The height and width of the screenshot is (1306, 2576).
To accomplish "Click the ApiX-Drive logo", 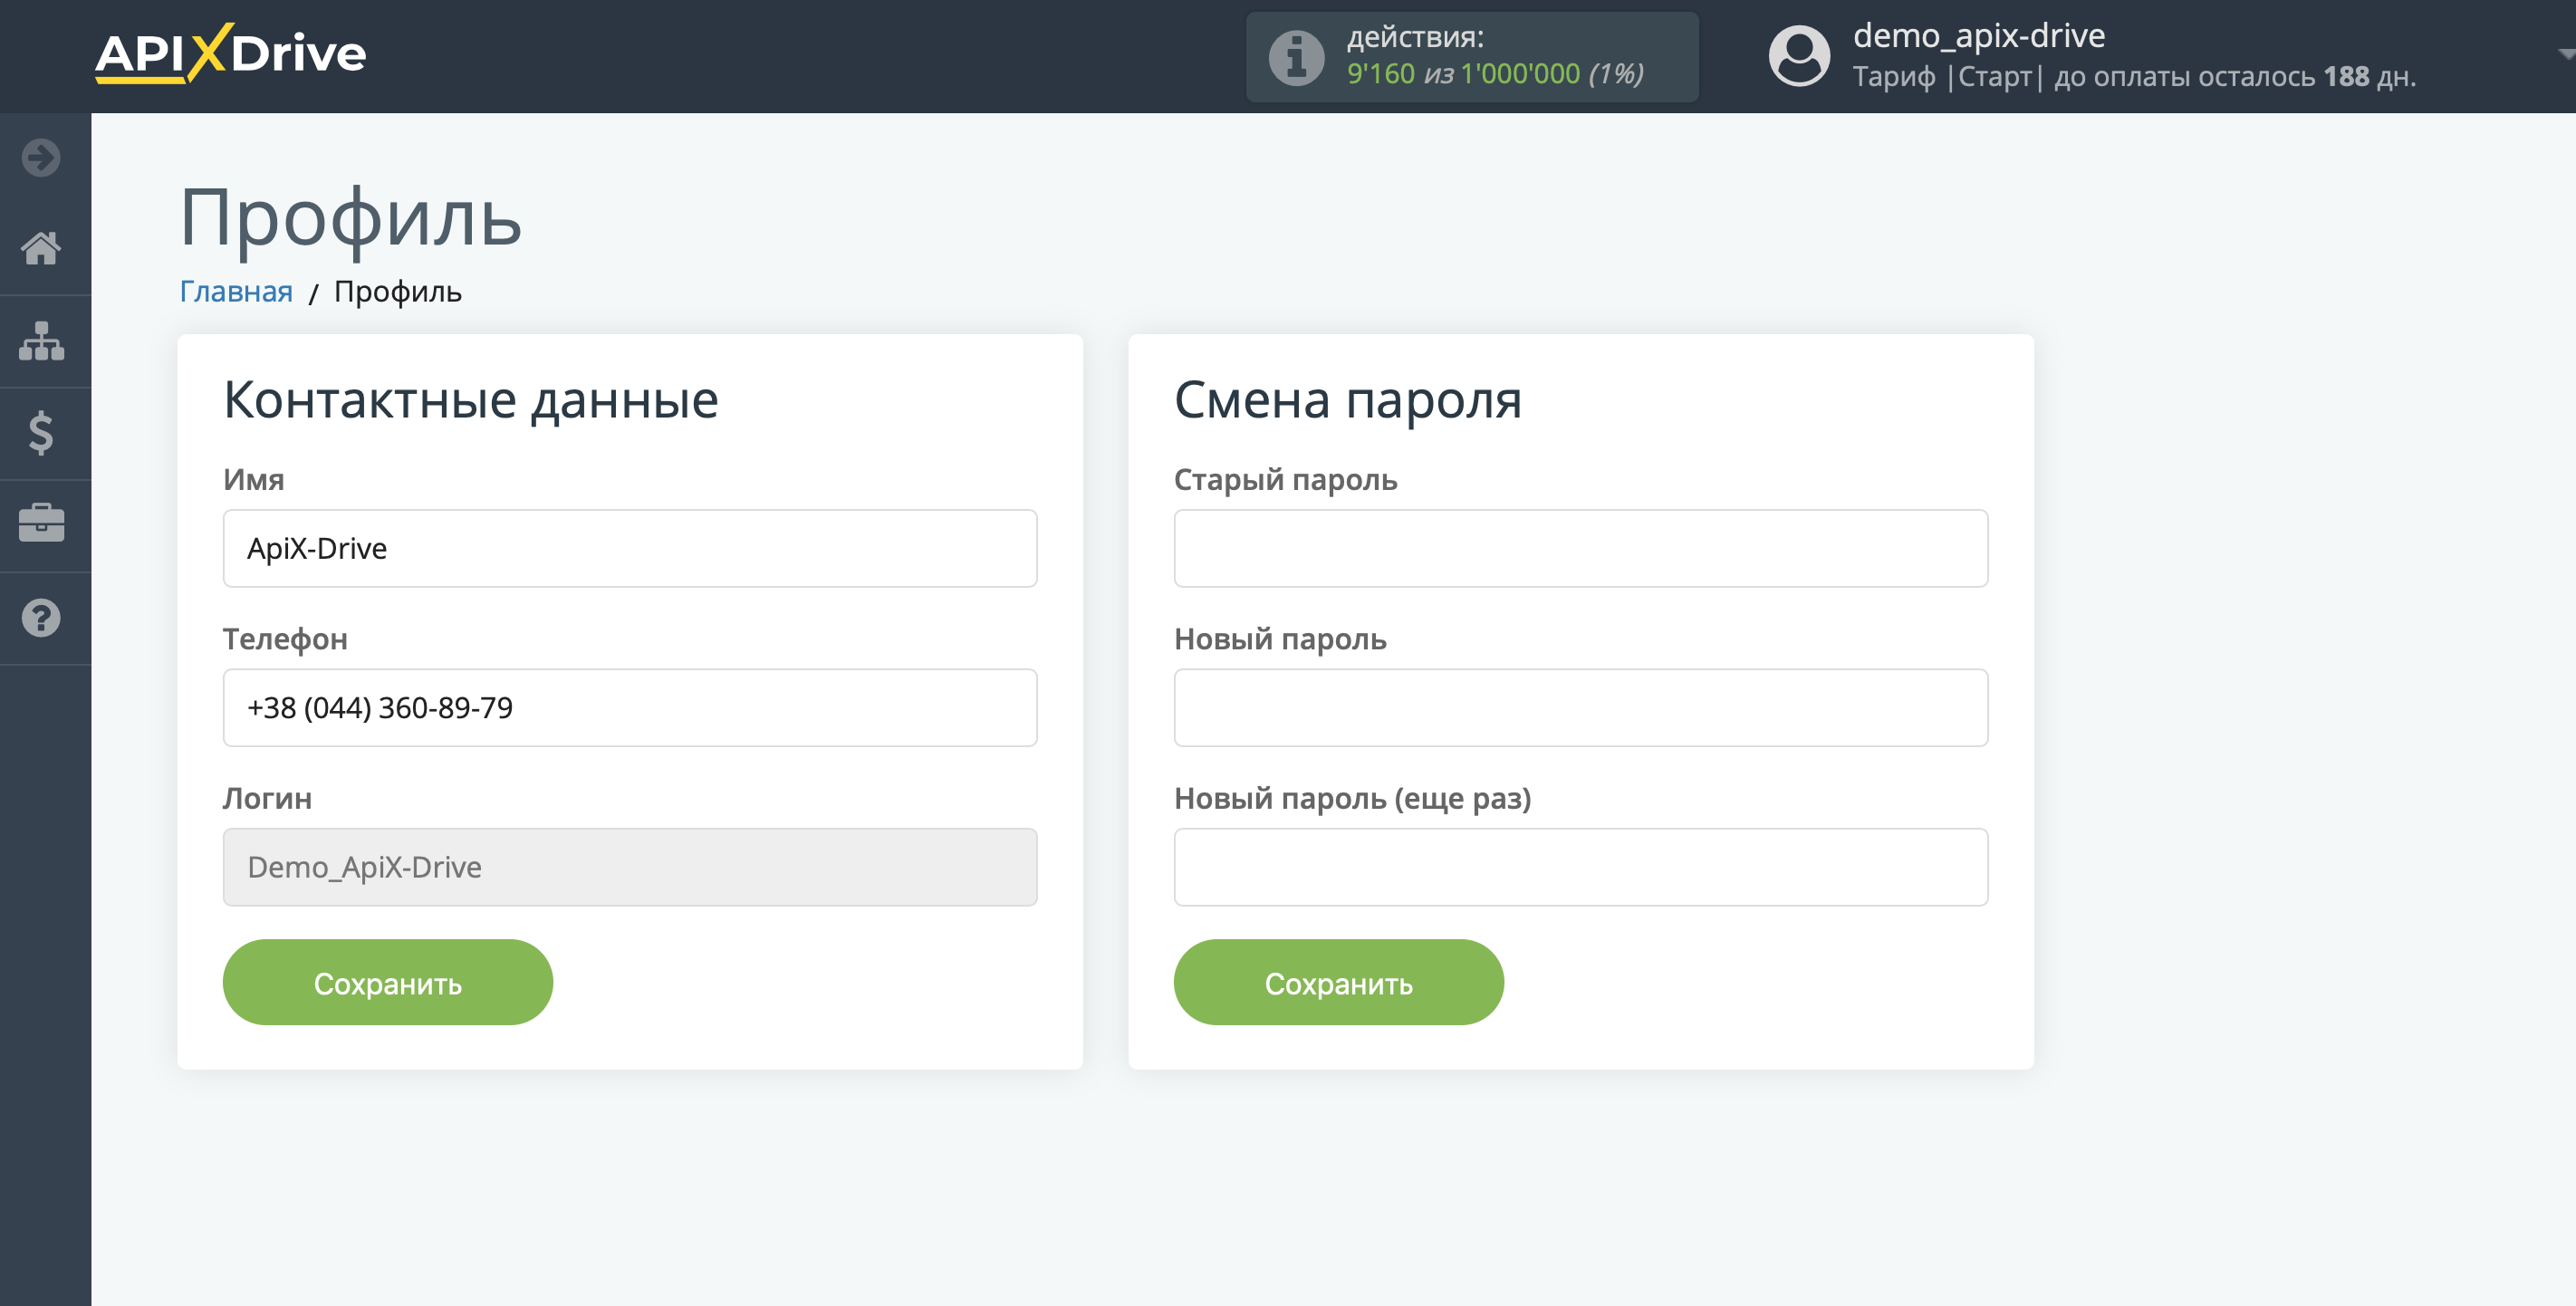I will point(231,53).
